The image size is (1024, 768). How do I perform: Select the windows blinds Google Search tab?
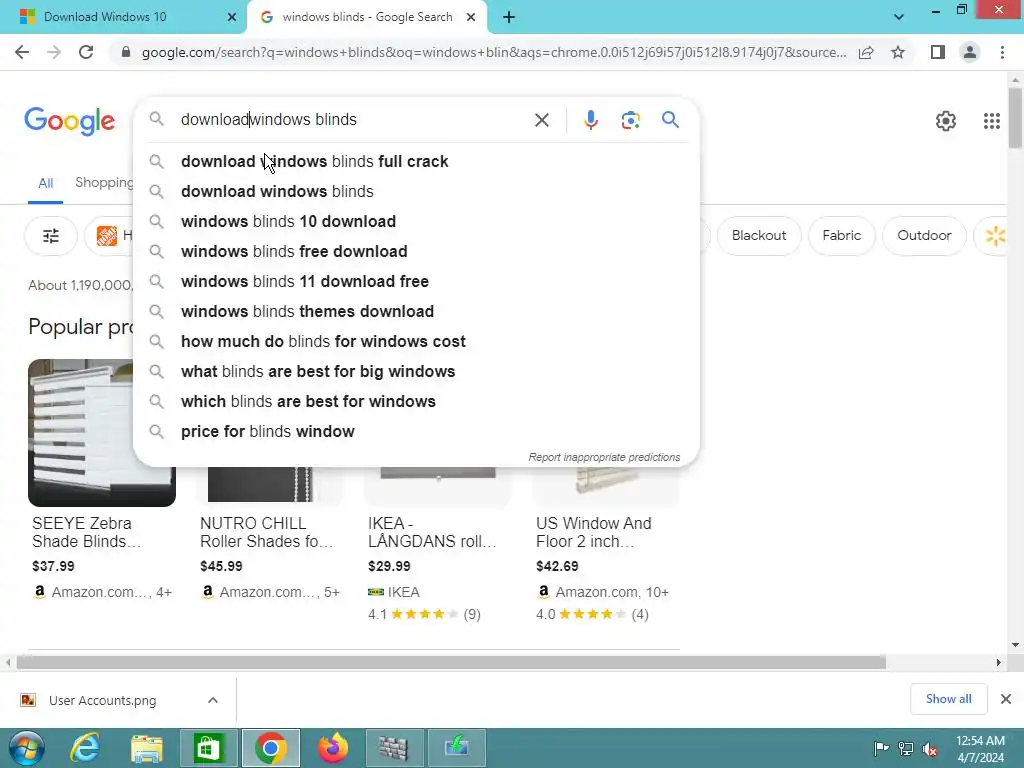[367, 17]
